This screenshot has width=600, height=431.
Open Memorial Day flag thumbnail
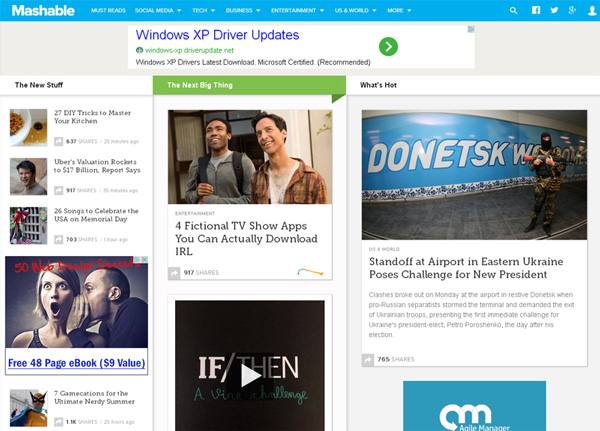pyautogui.click(x=28, y=225)
